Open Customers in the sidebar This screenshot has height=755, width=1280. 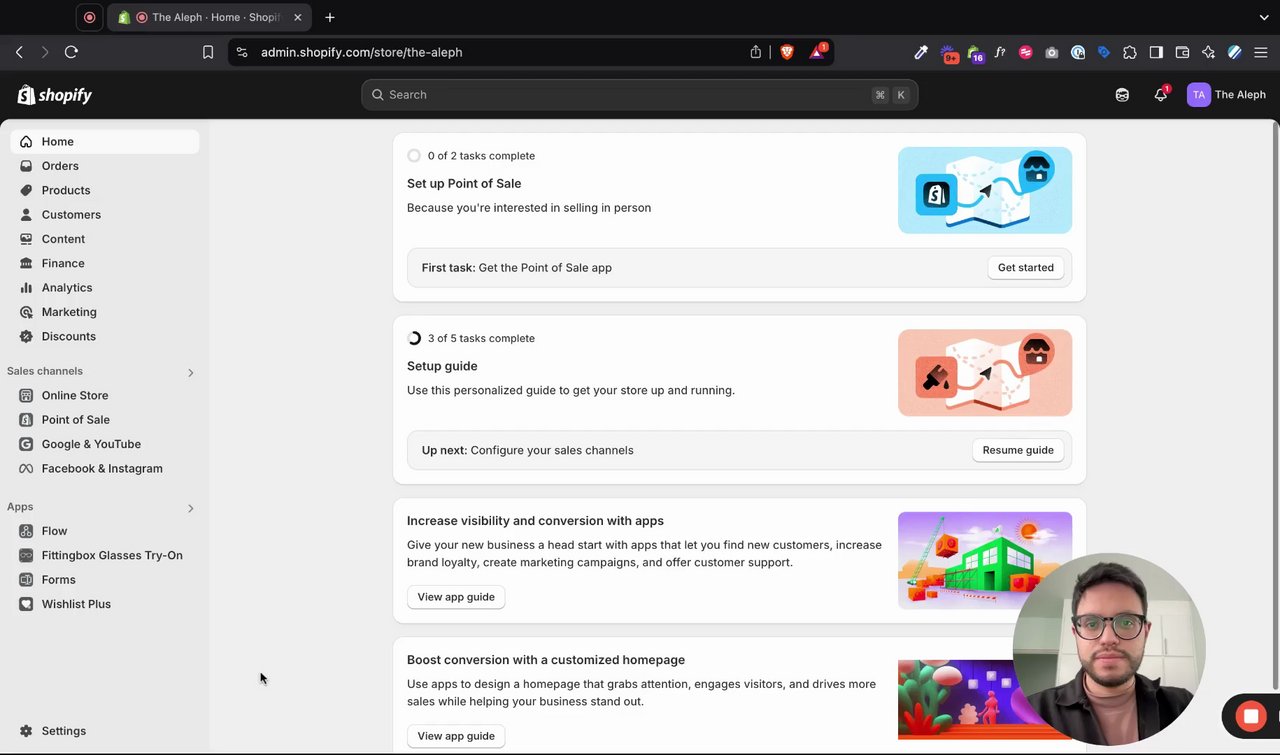point(105,215)
